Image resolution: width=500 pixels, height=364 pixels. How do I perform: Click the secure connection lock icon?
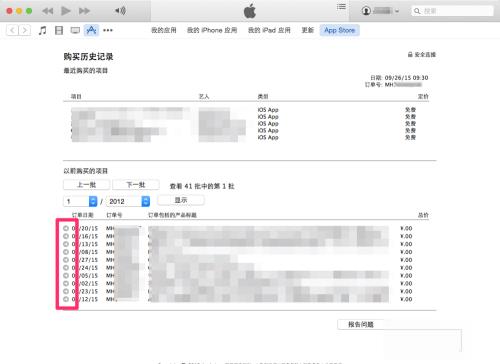pos(410,55)
